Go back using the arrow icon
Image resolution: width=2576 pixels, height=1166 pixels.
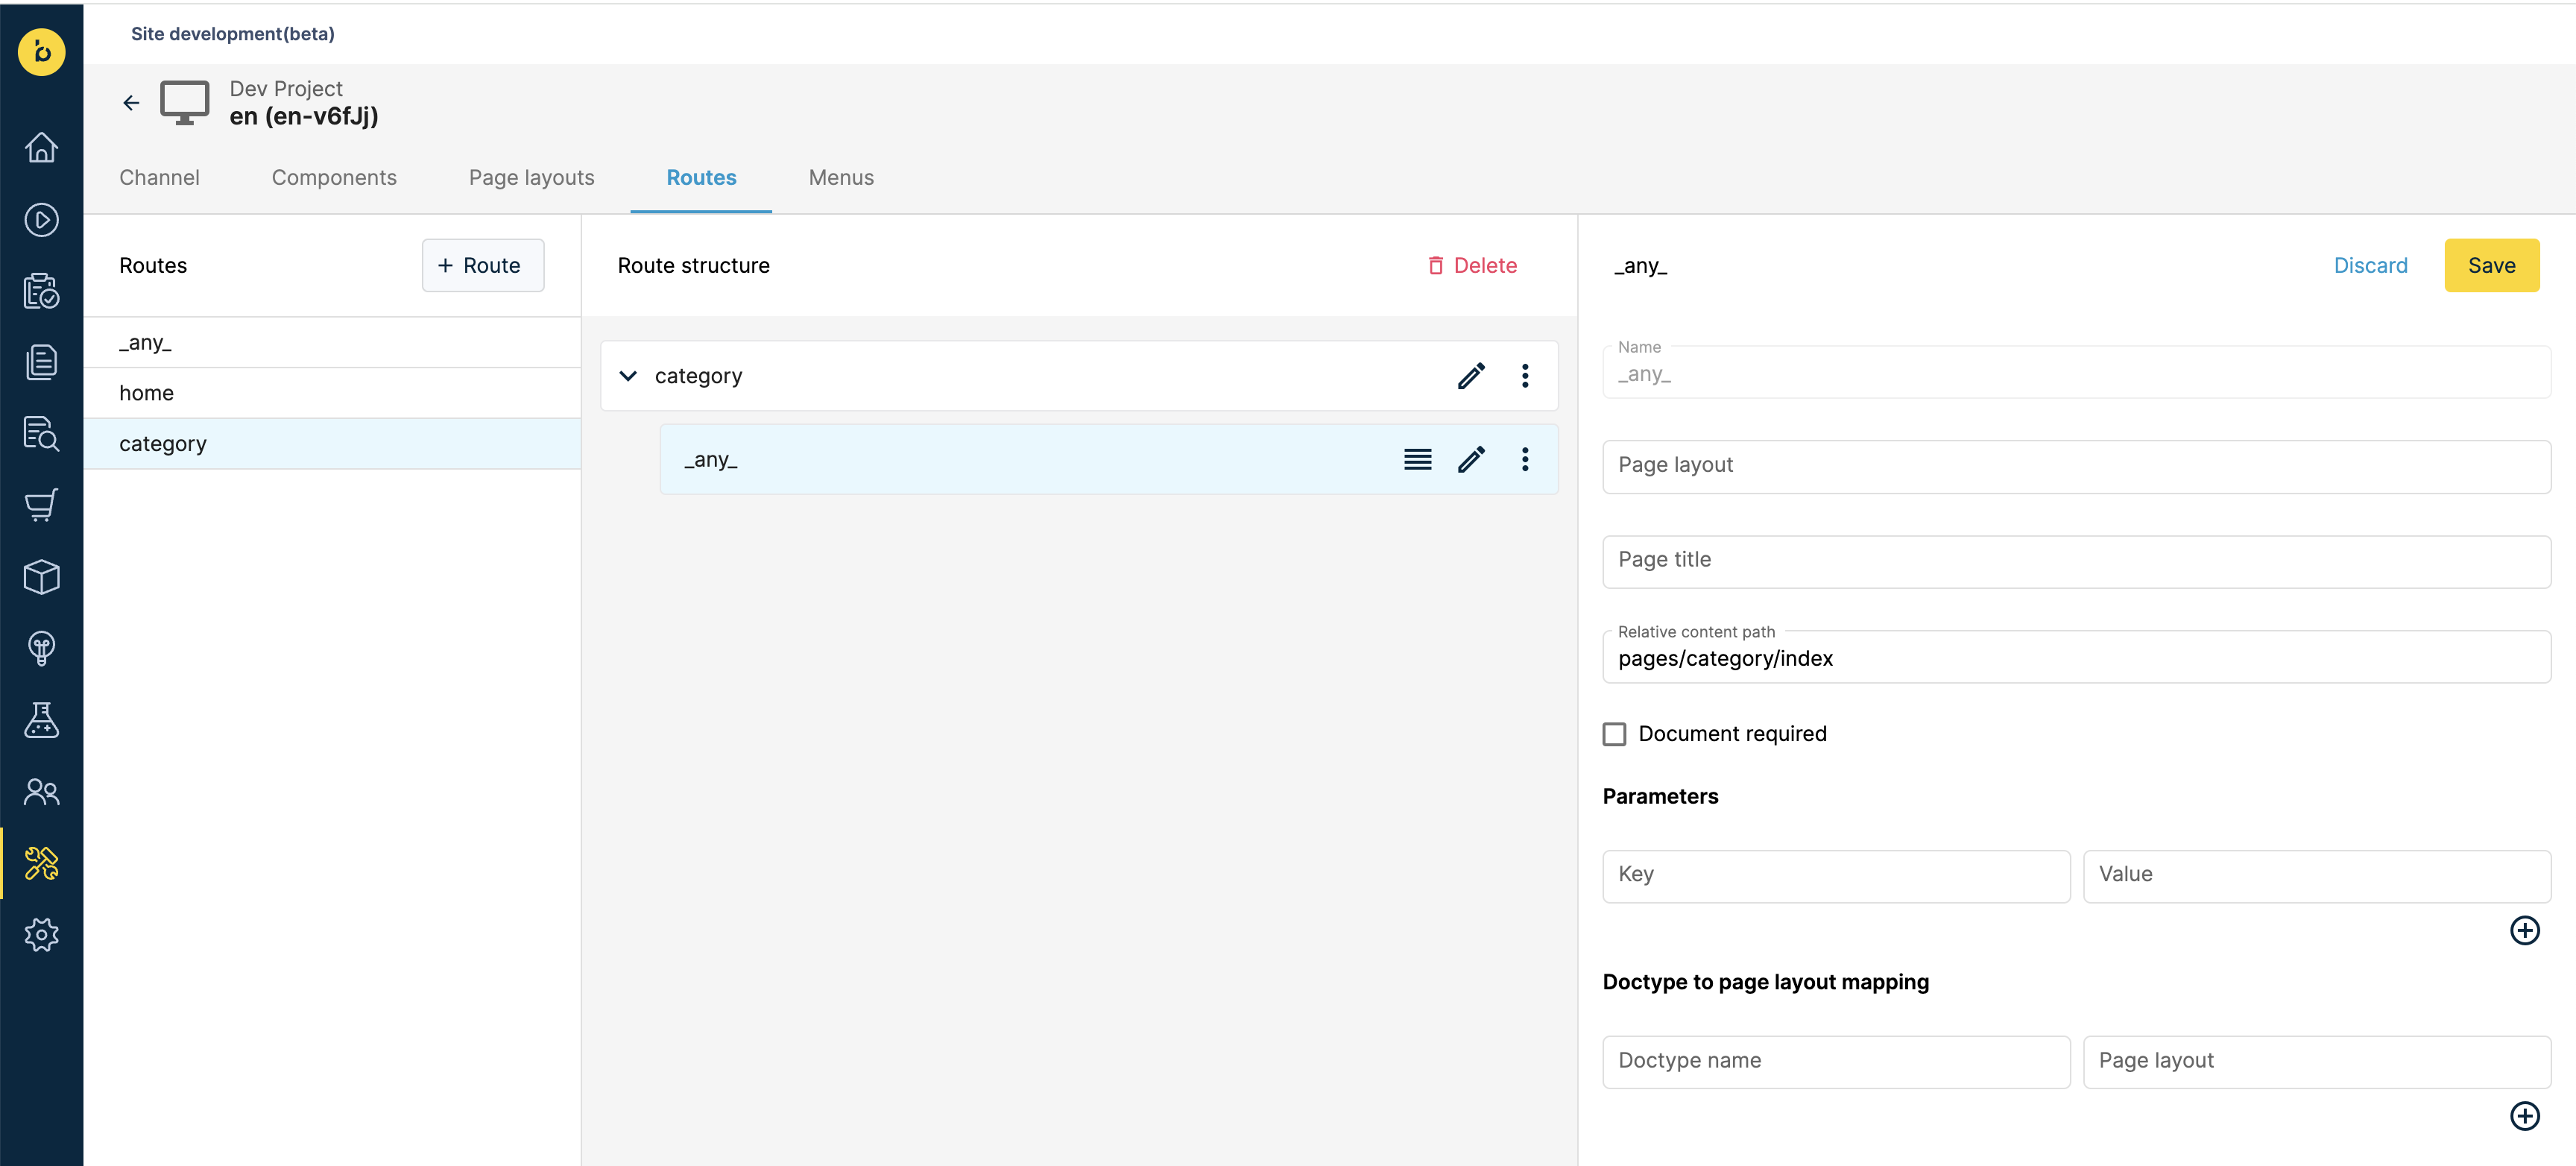click(x=131, y=102)
